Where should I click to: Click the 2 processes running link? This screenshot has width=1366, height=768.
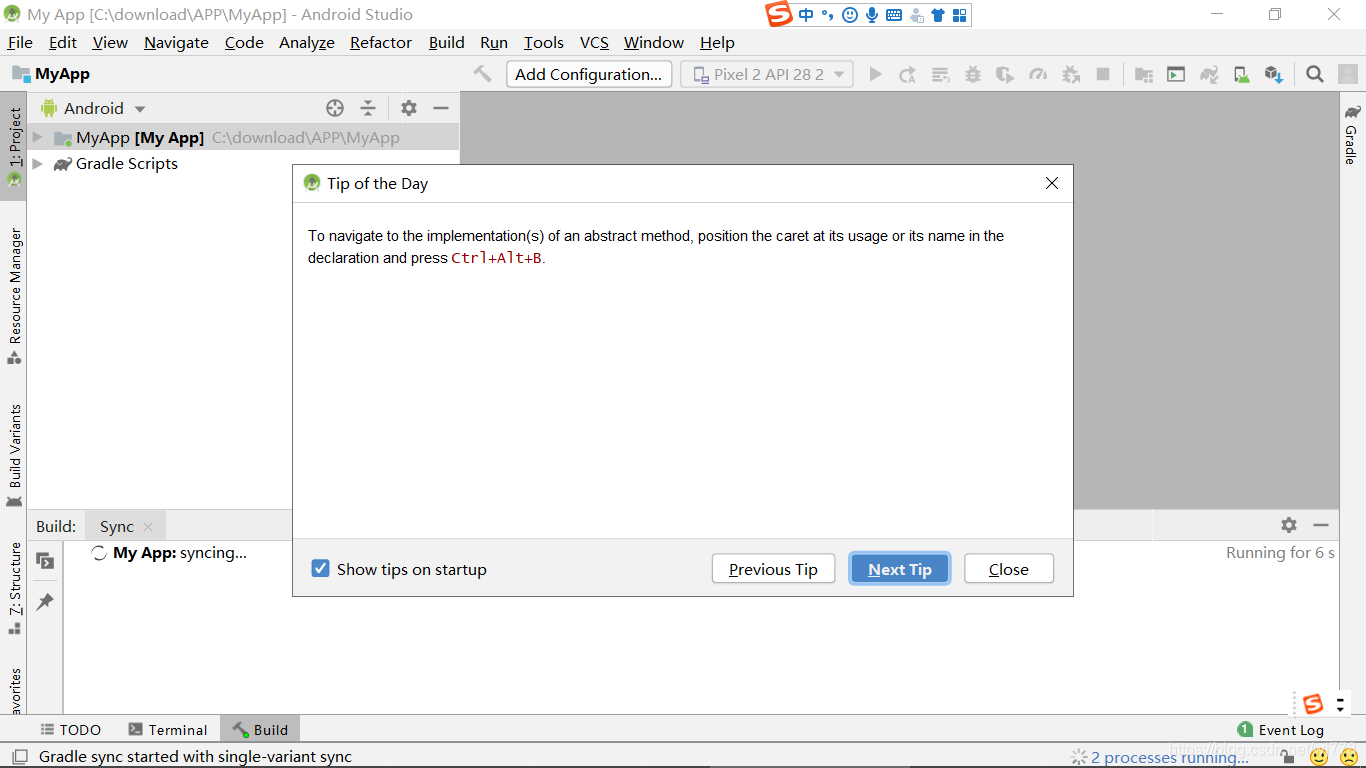[x=1170, y=757]
